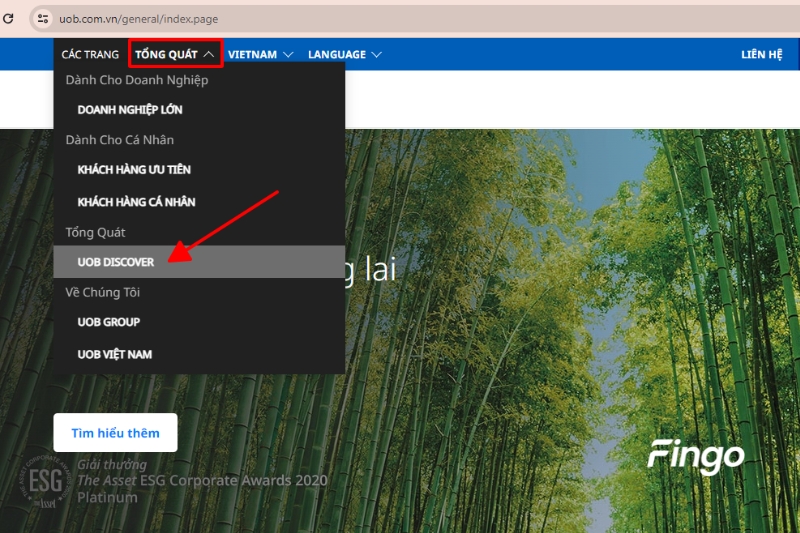The image size is (800, 533).
Task: Click the CÁC TRANG label
Action: [x=90, y=55]
